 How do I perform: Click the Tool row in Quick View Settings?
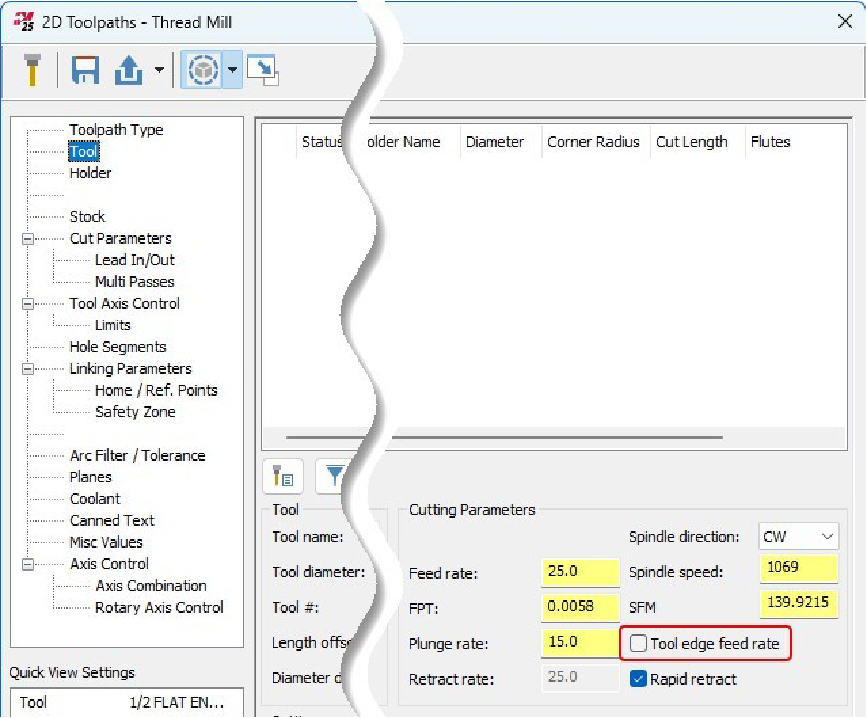[126, 703]
